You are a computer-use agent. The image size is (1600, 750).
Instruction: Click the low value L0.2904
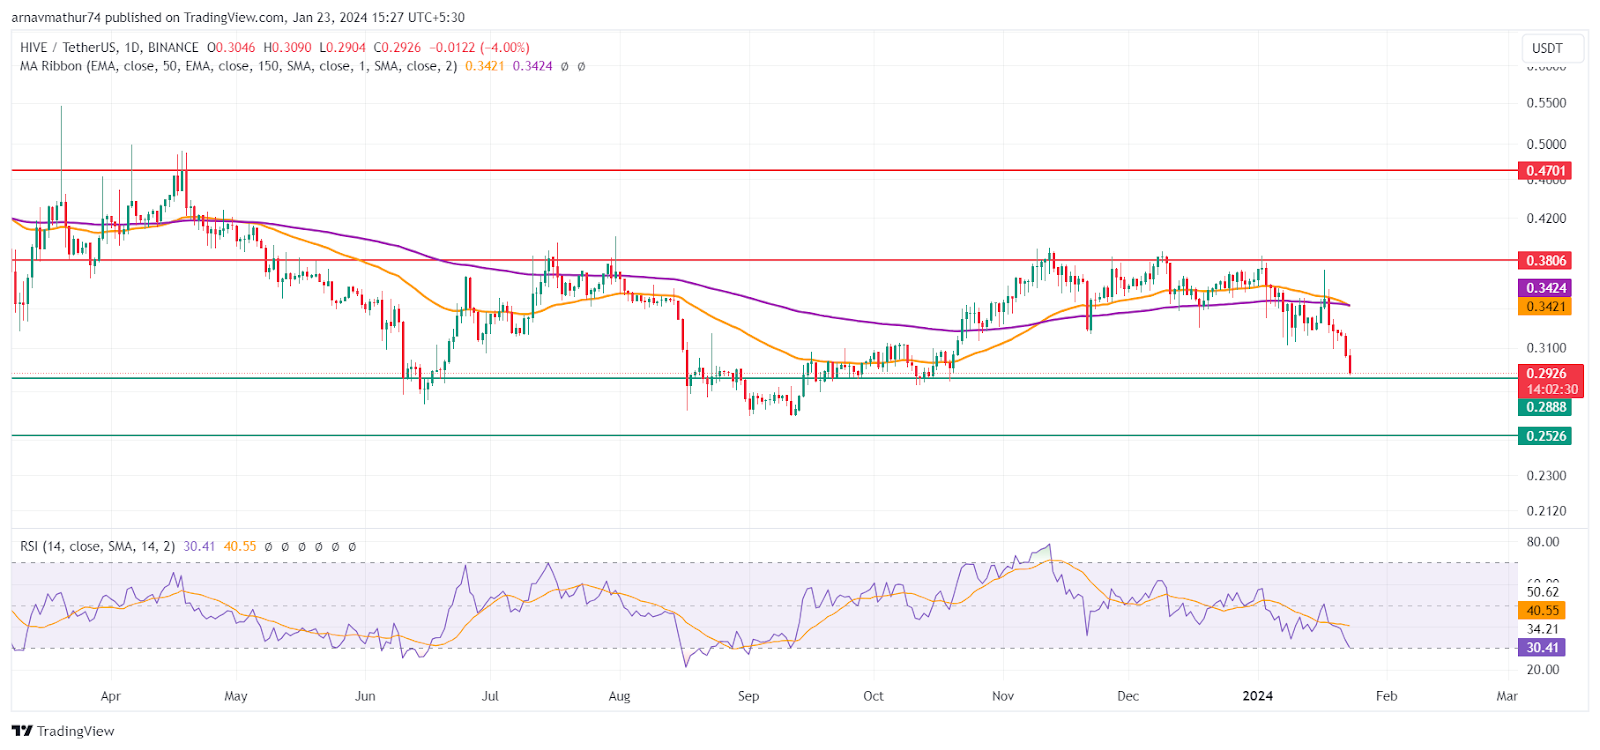coord(342,47)
